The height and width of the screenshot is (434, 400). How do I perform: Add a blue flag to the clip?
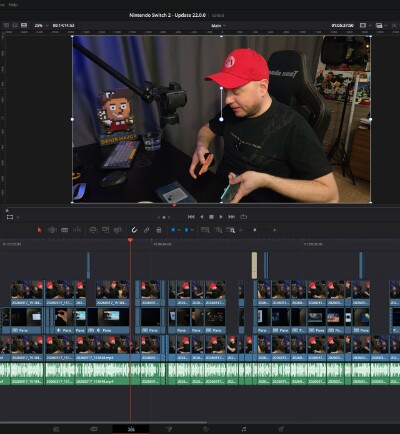pyautogui.click(x=173, y=230)
